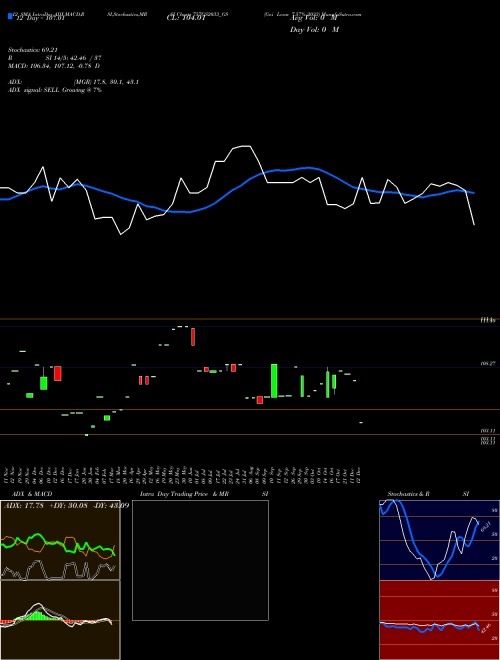Select the 'Day Vol: 0 M' label
Screen dimensions: 500x660
pyautogui.click(x=314, y=30)
